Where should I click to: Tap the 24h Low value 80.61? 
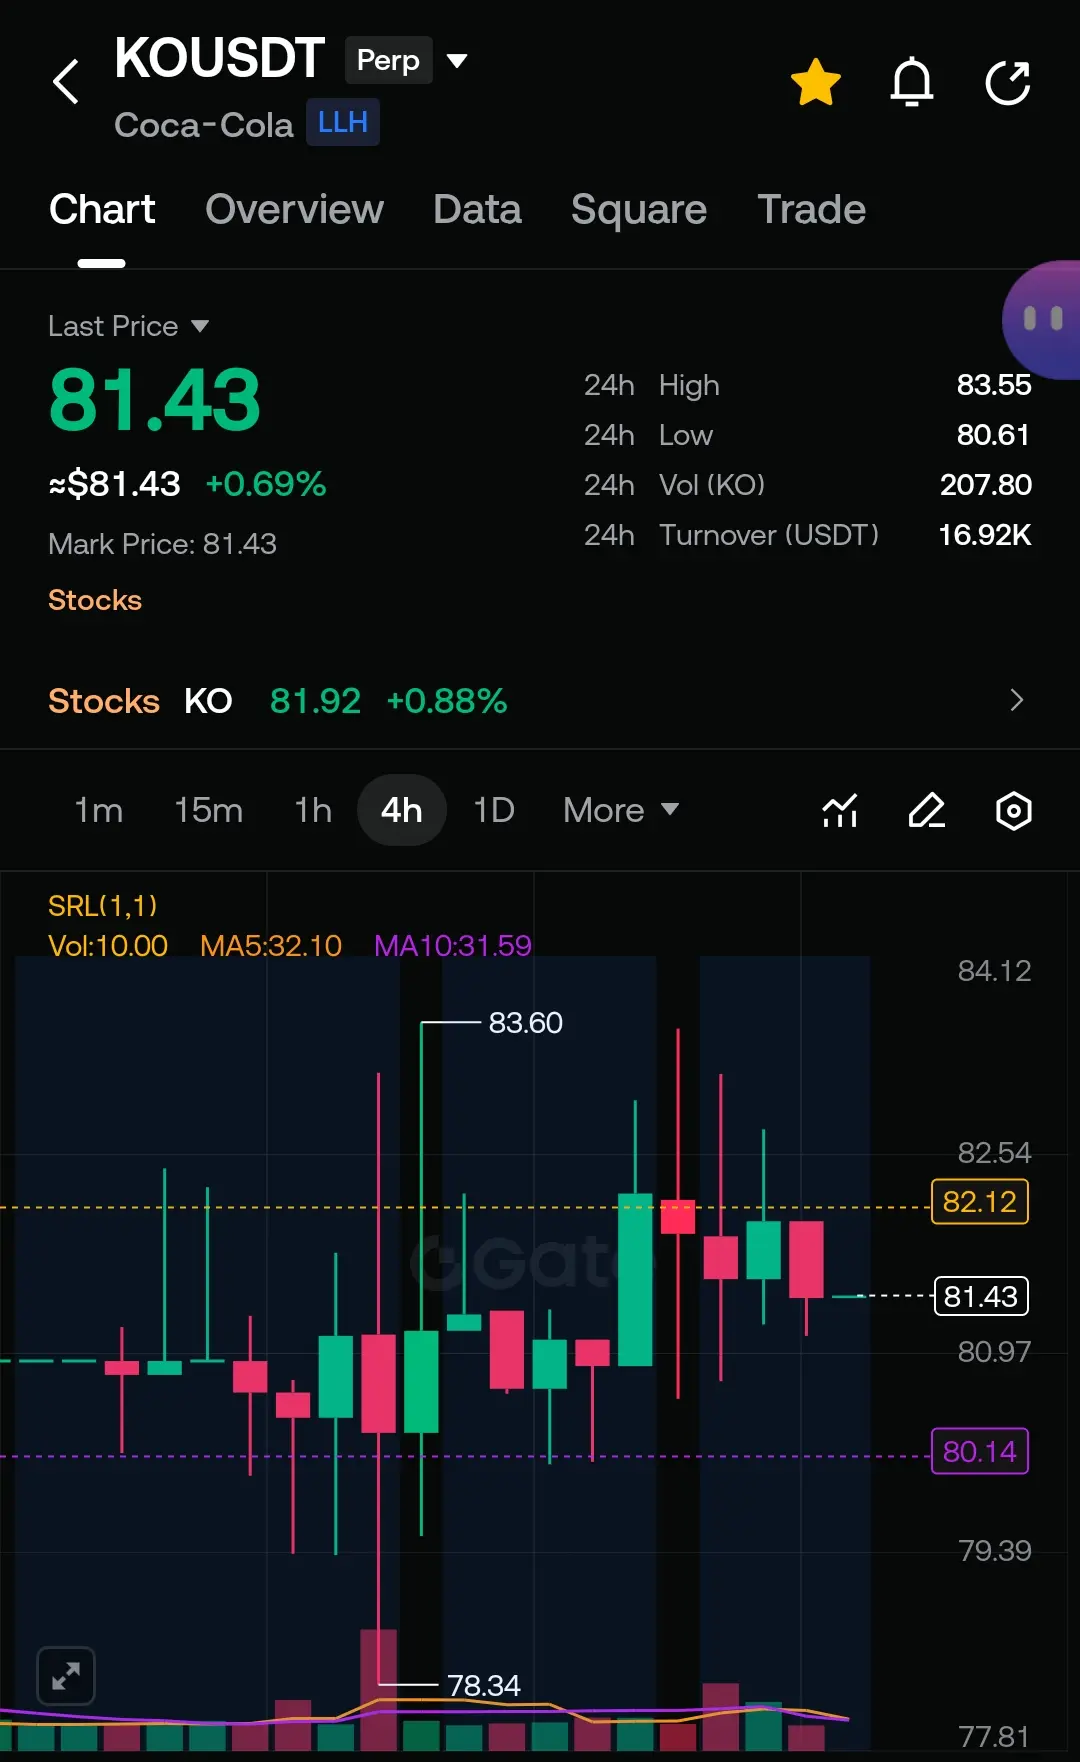(994, 435)
